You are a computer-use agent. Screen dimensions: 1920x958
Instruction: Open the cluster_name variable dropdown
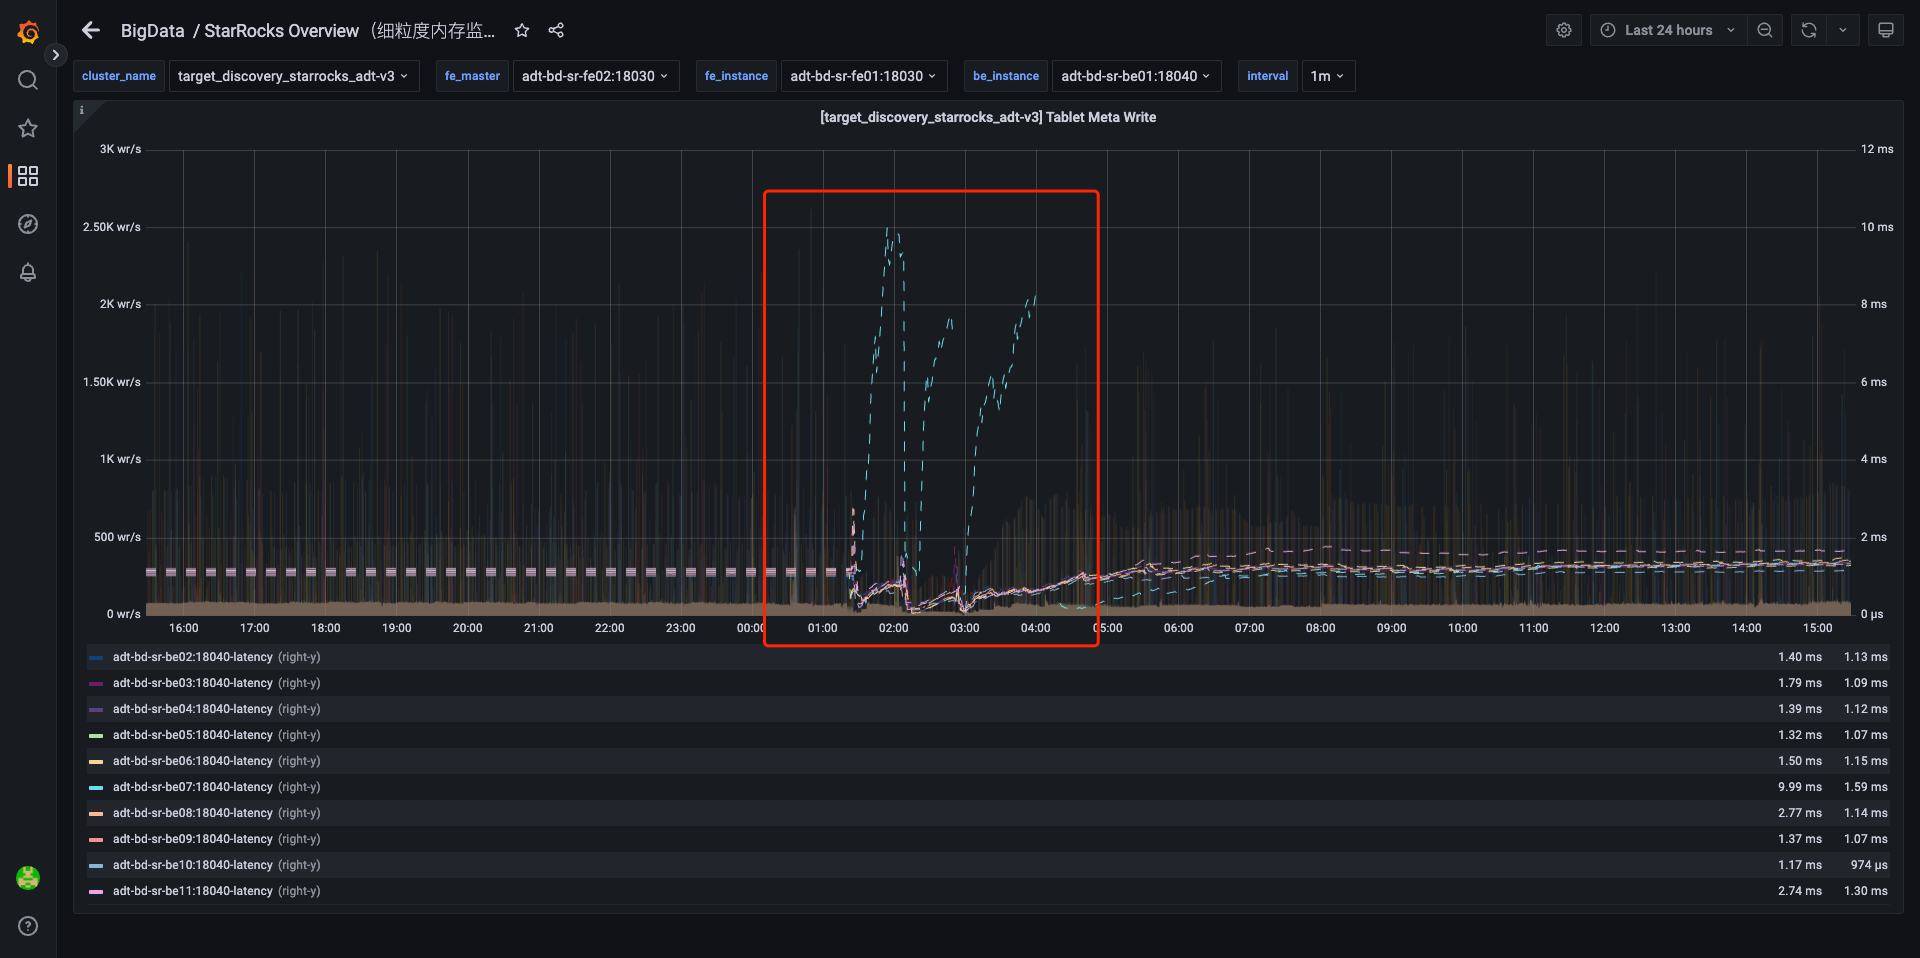(x=293, y=76)
